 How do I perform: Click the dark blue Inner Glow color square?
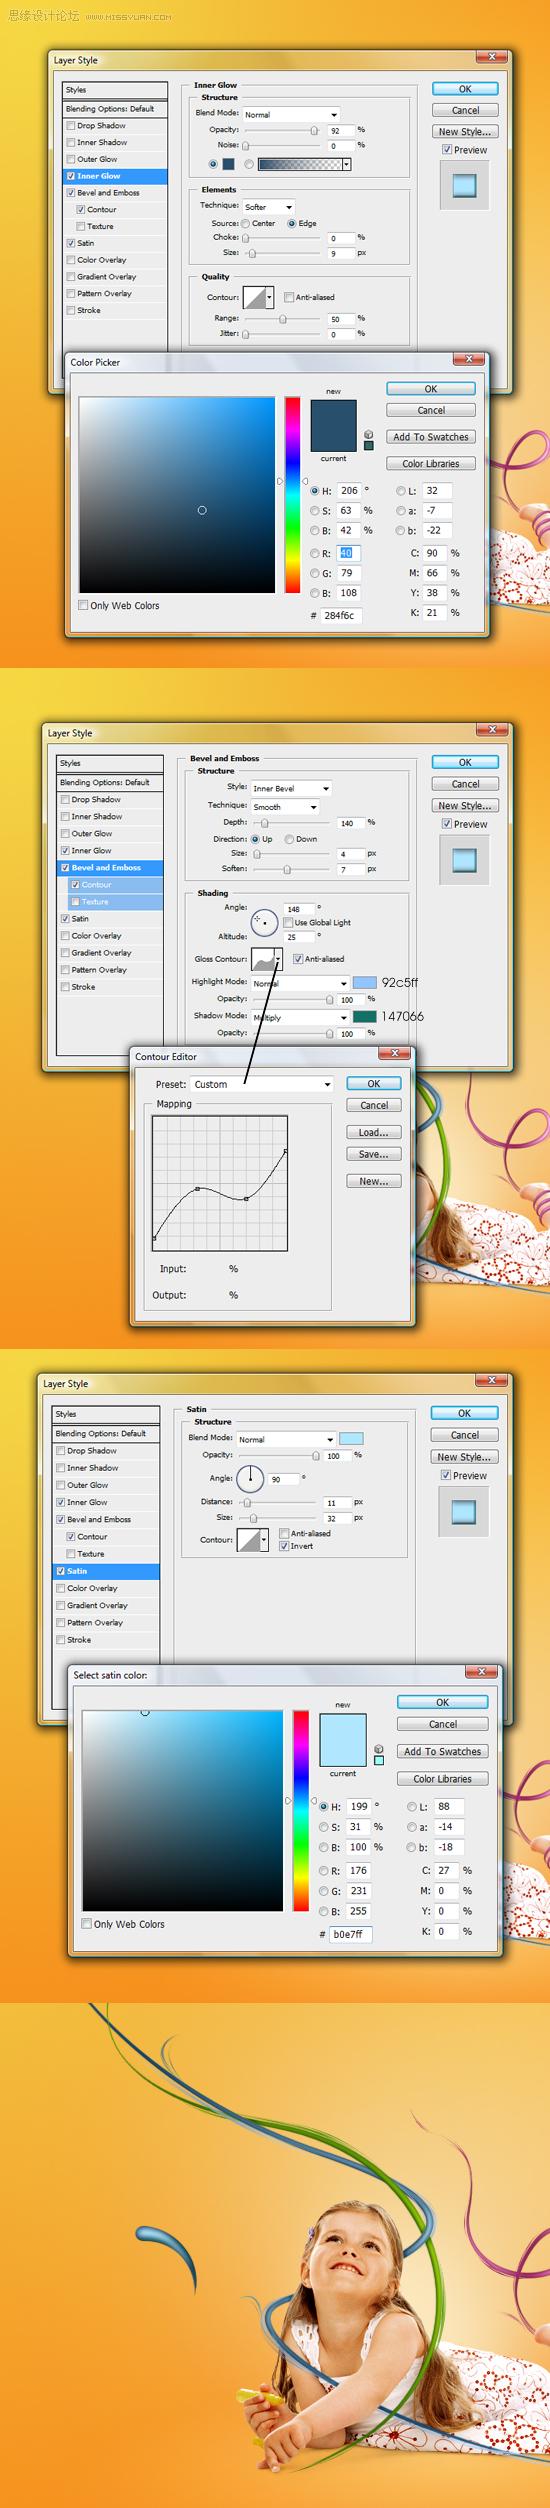pos(228,164)
